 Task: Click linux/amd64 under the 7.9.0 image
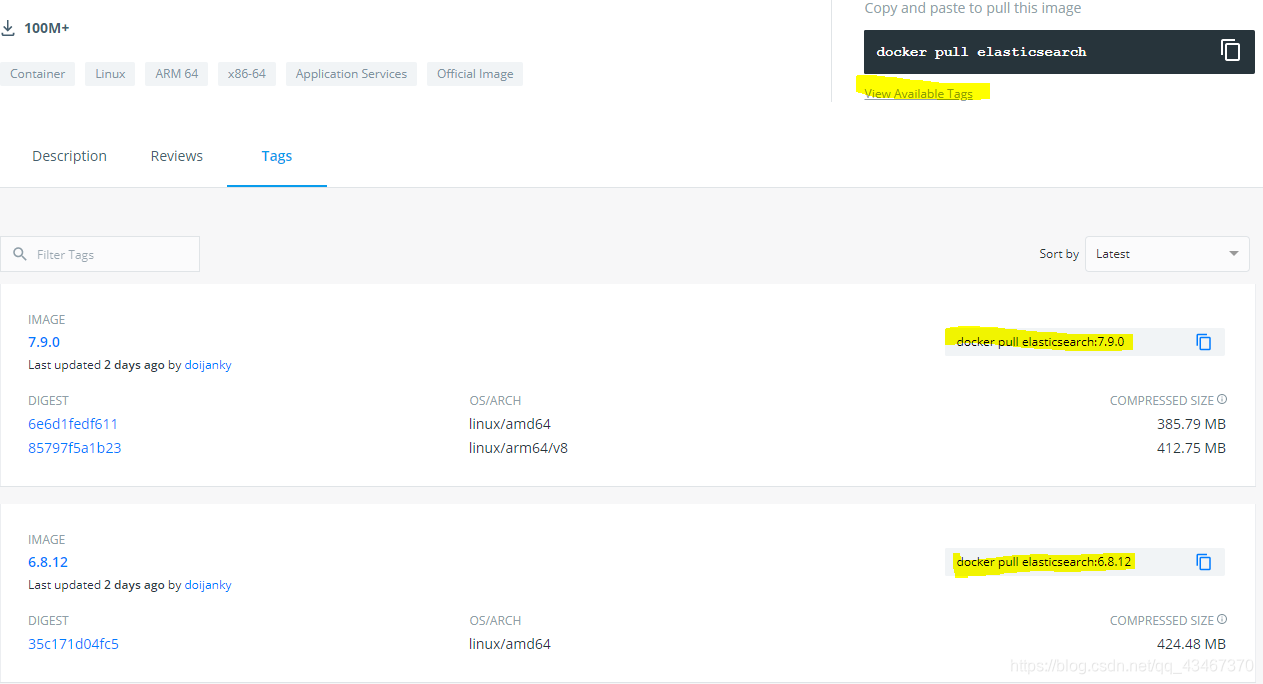tap(510, 424)
